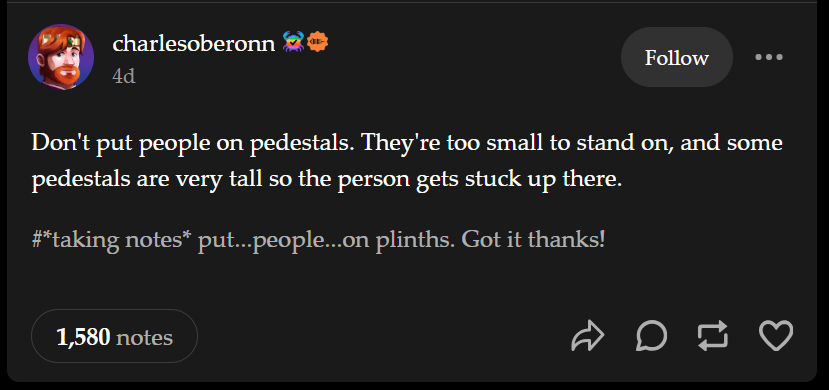The height and width of the screenshot is (390, 829).
Task: Reblog the post with the reblog icon
Action: [713, 336]
